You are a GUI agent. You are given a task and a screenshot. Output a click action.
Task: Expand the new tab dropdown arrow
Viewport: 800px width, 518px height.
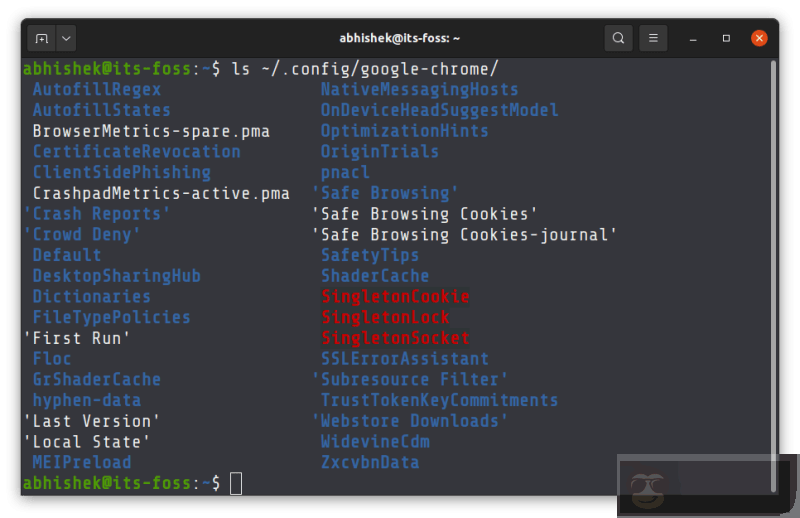click(x=66, y=38)
